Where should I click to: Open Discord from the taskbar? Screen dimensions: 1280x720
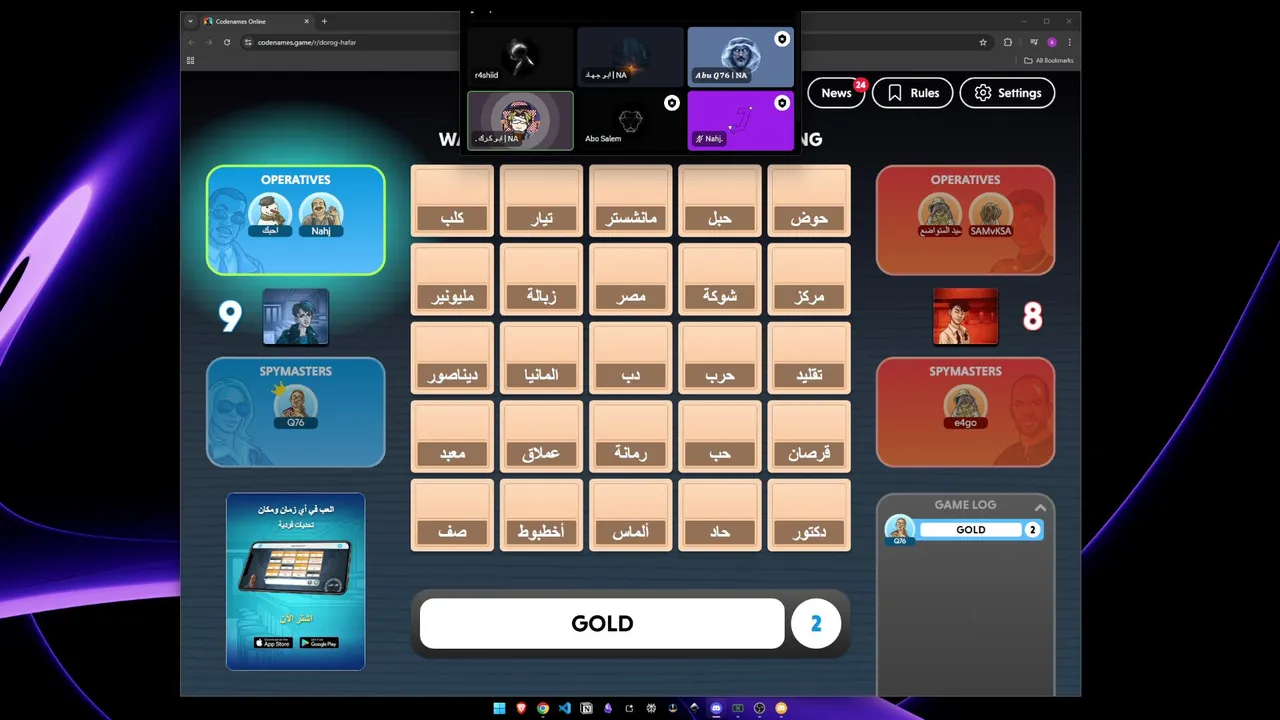click(x=716, y=708)
